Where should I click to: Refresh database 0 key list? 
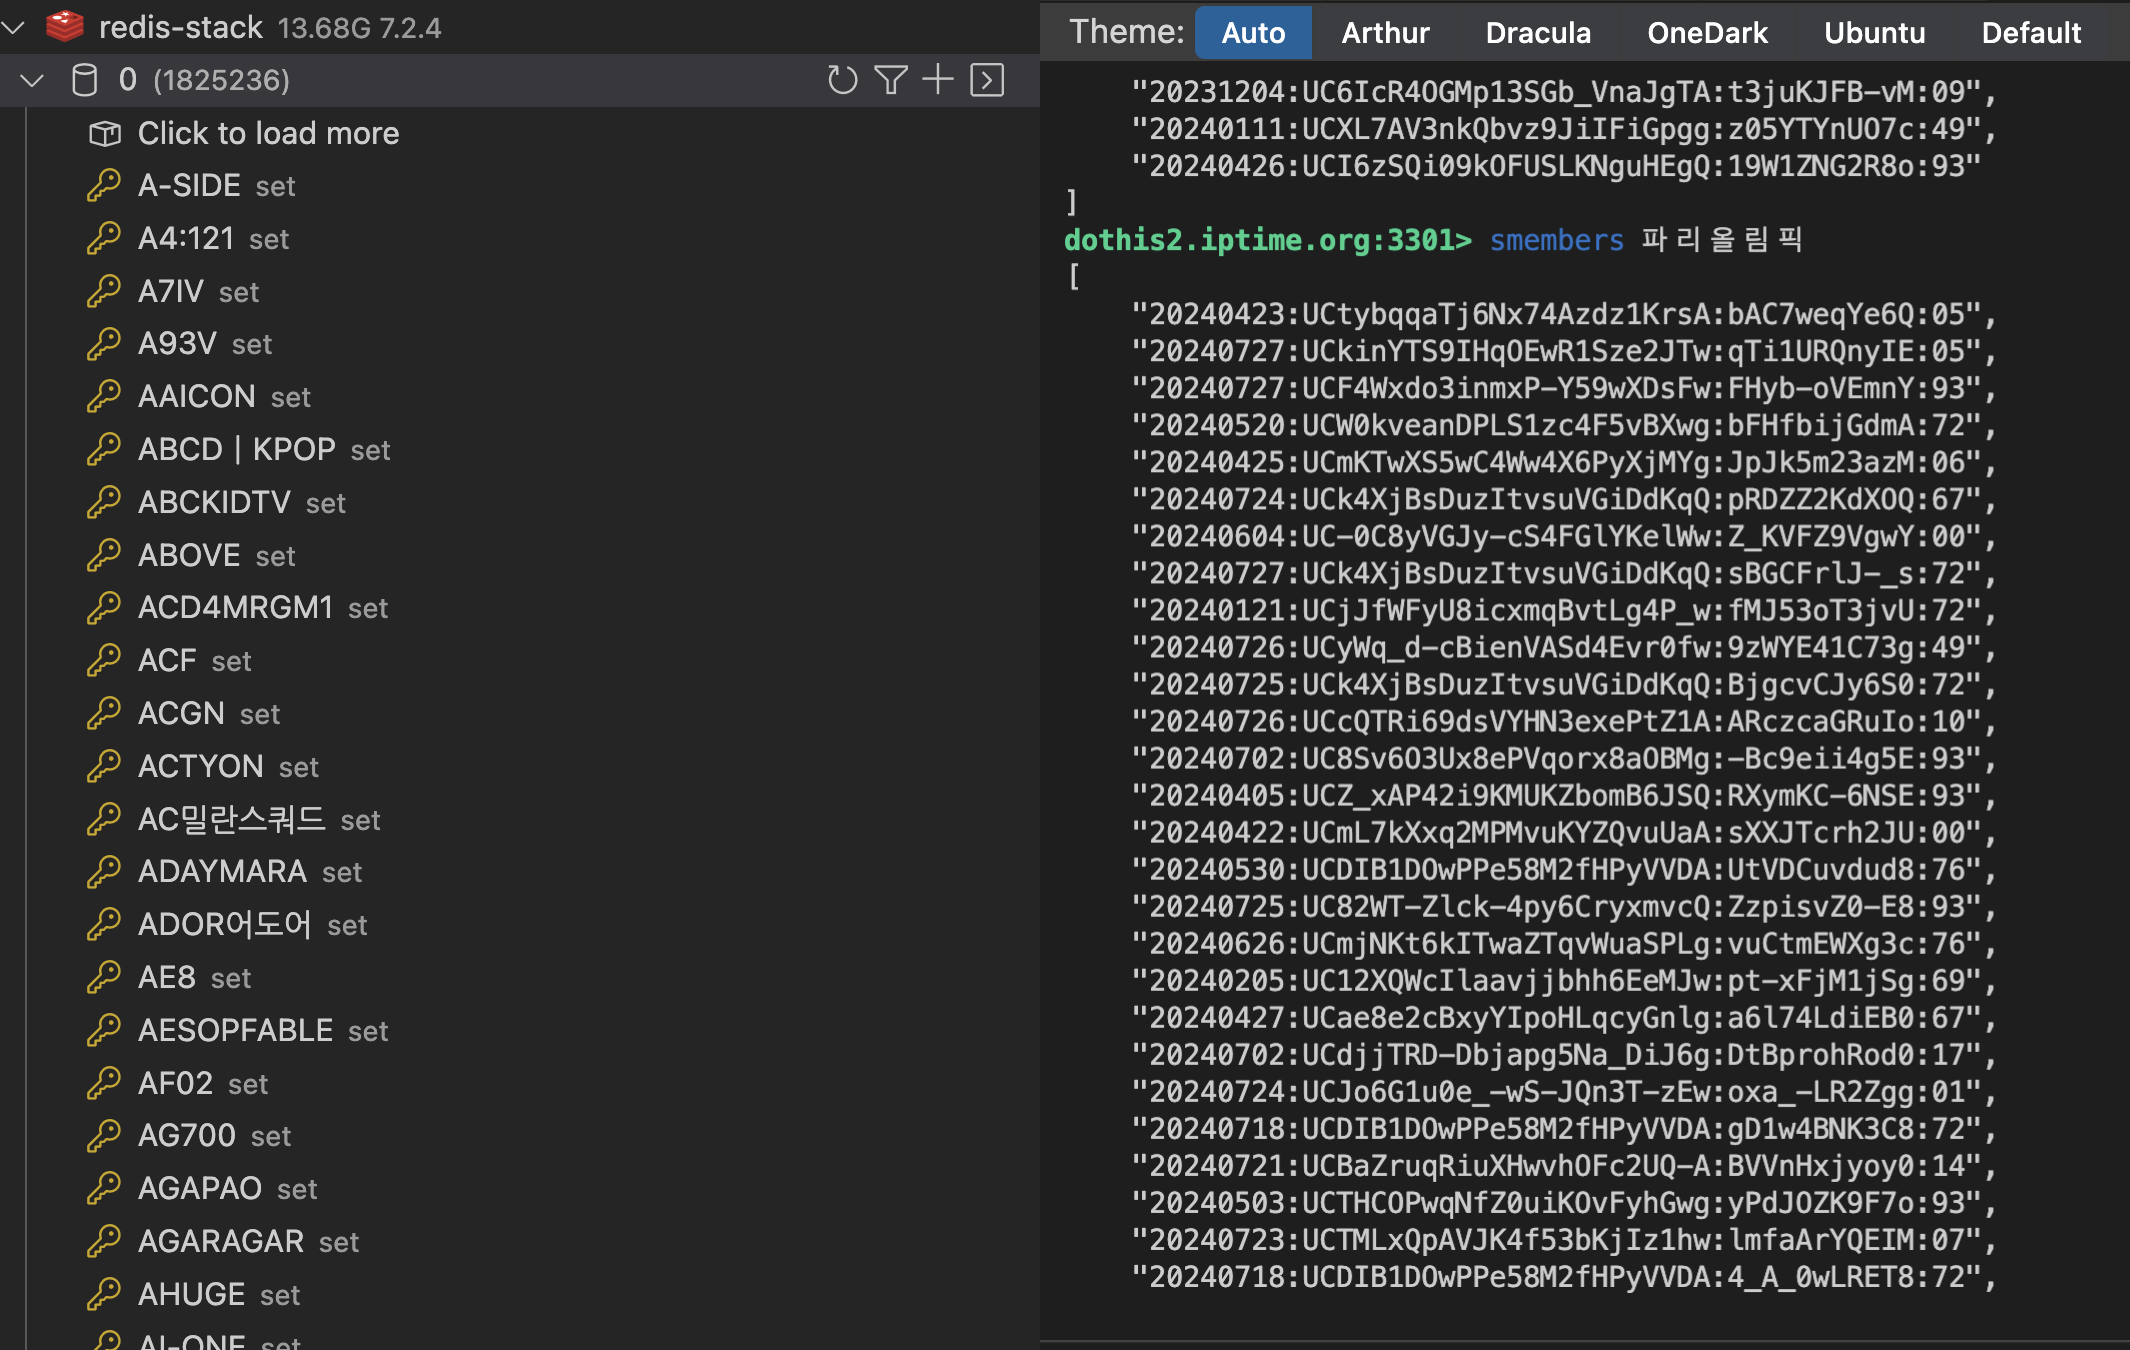(843, 80)
